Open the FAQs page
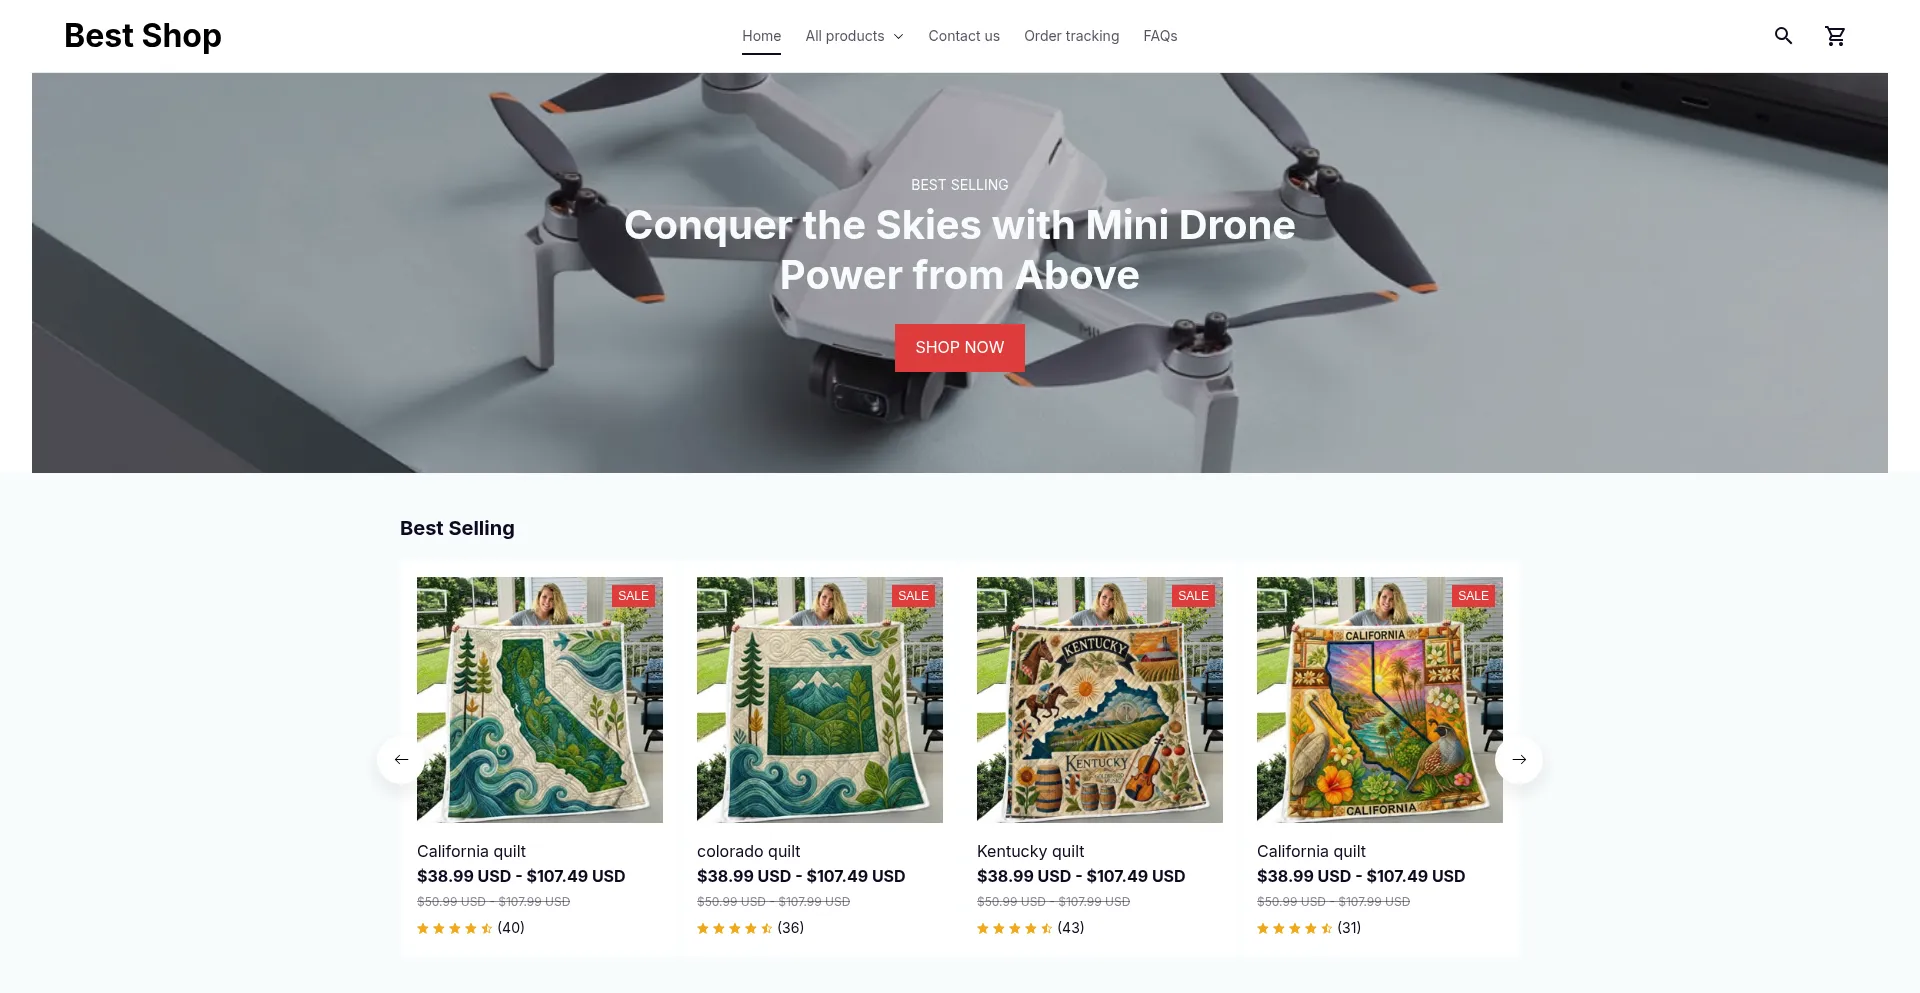Screen dimensions: 1920x993 [1160, 36]
